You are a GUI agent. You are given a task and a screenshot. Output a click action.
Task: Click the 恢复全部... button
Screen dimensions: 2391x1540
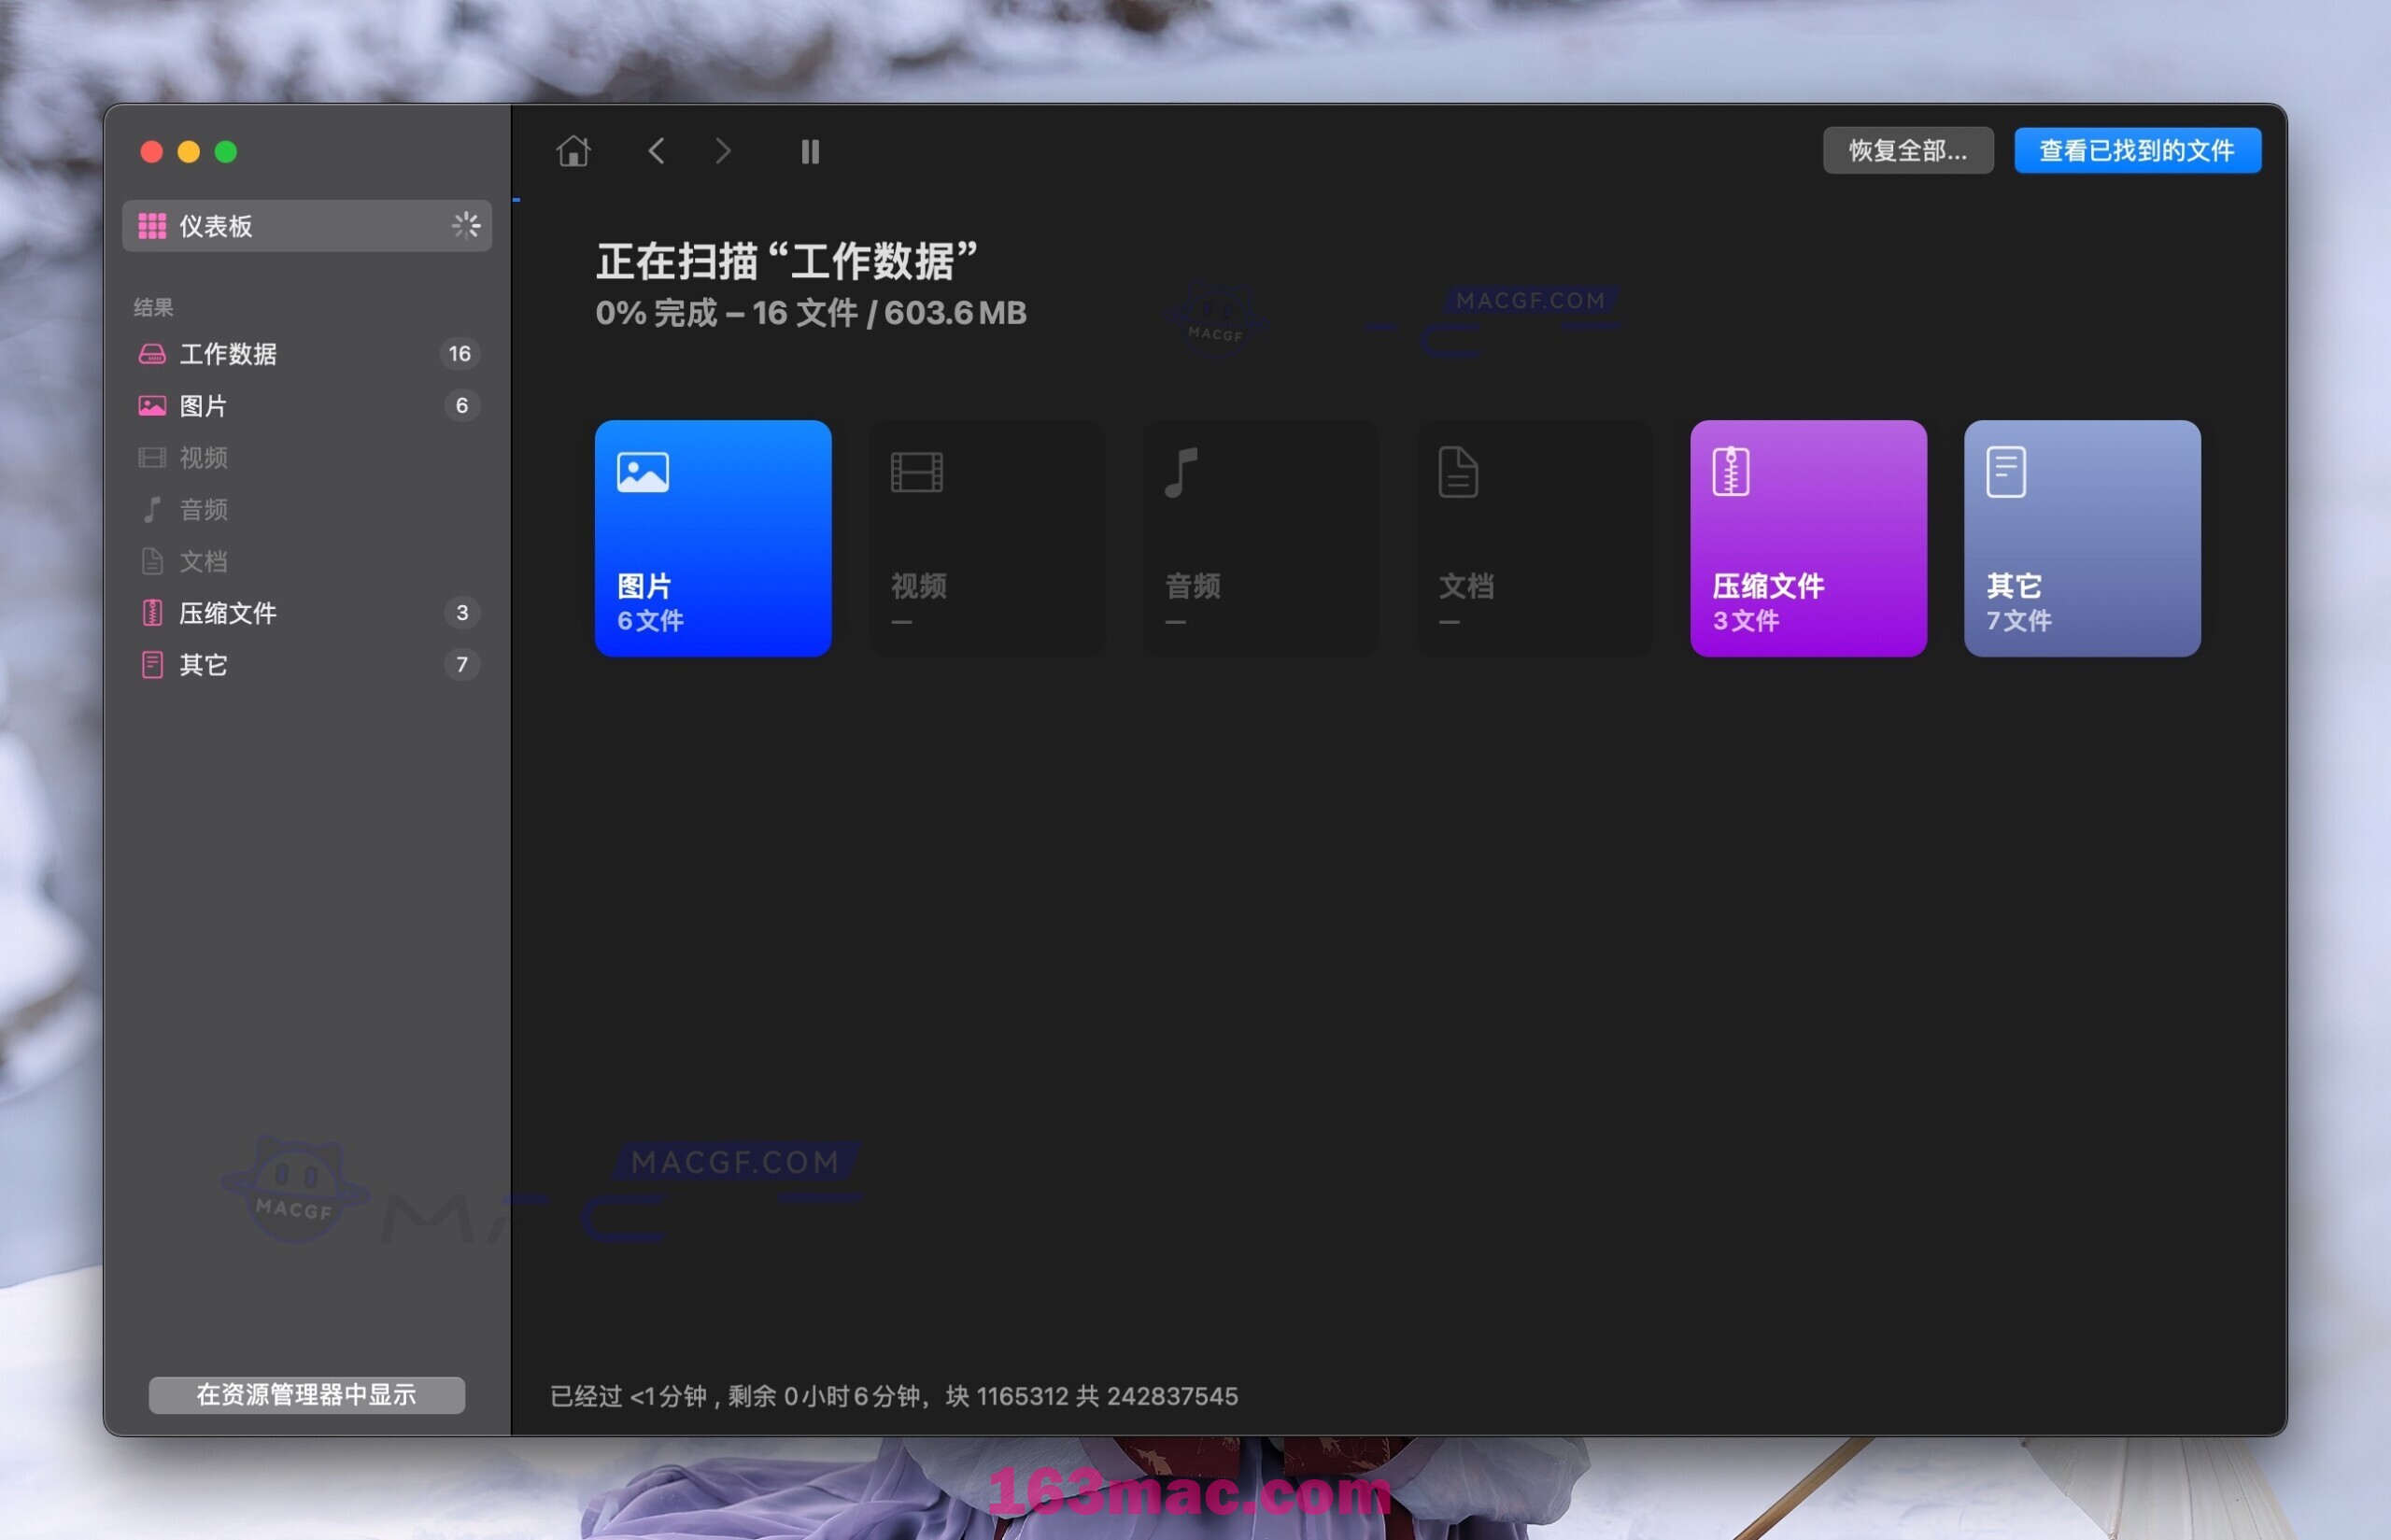click(x=1907, y=150)
